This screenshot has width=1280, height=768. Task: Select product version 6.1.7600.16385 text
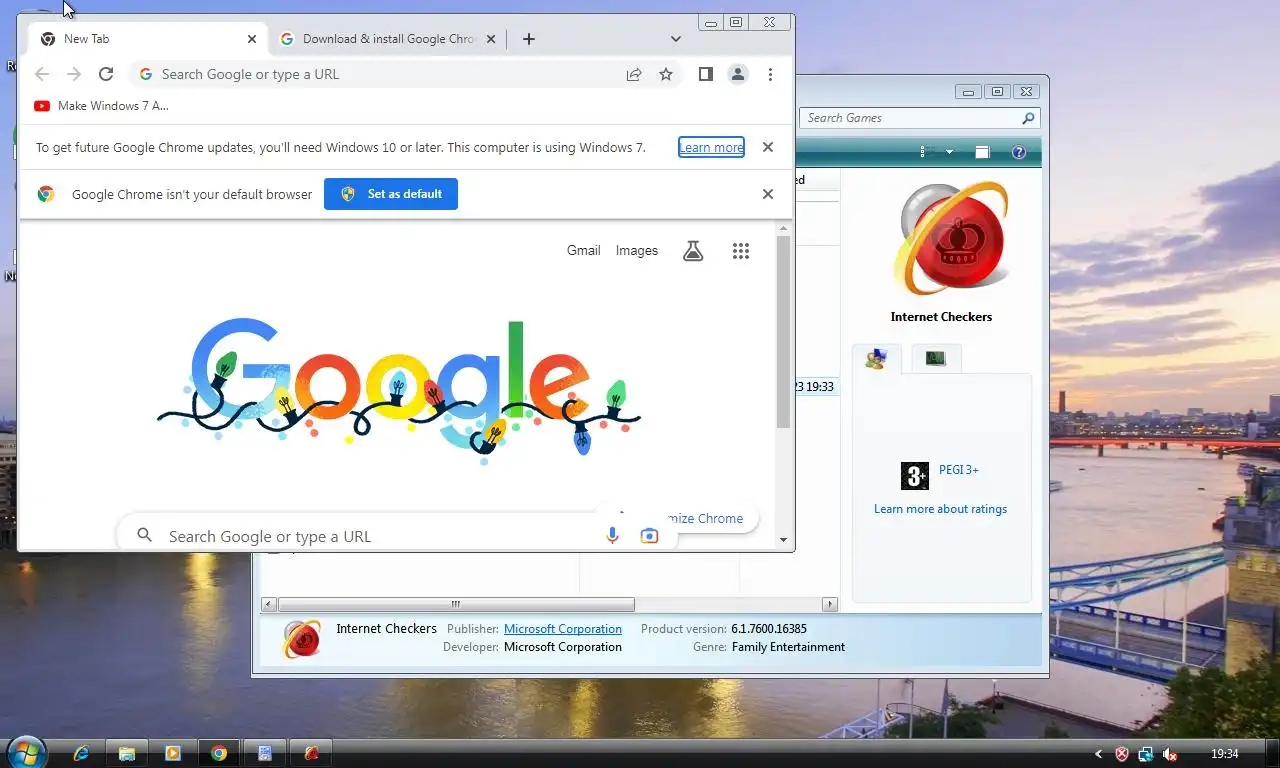click(x=769, y=629)
